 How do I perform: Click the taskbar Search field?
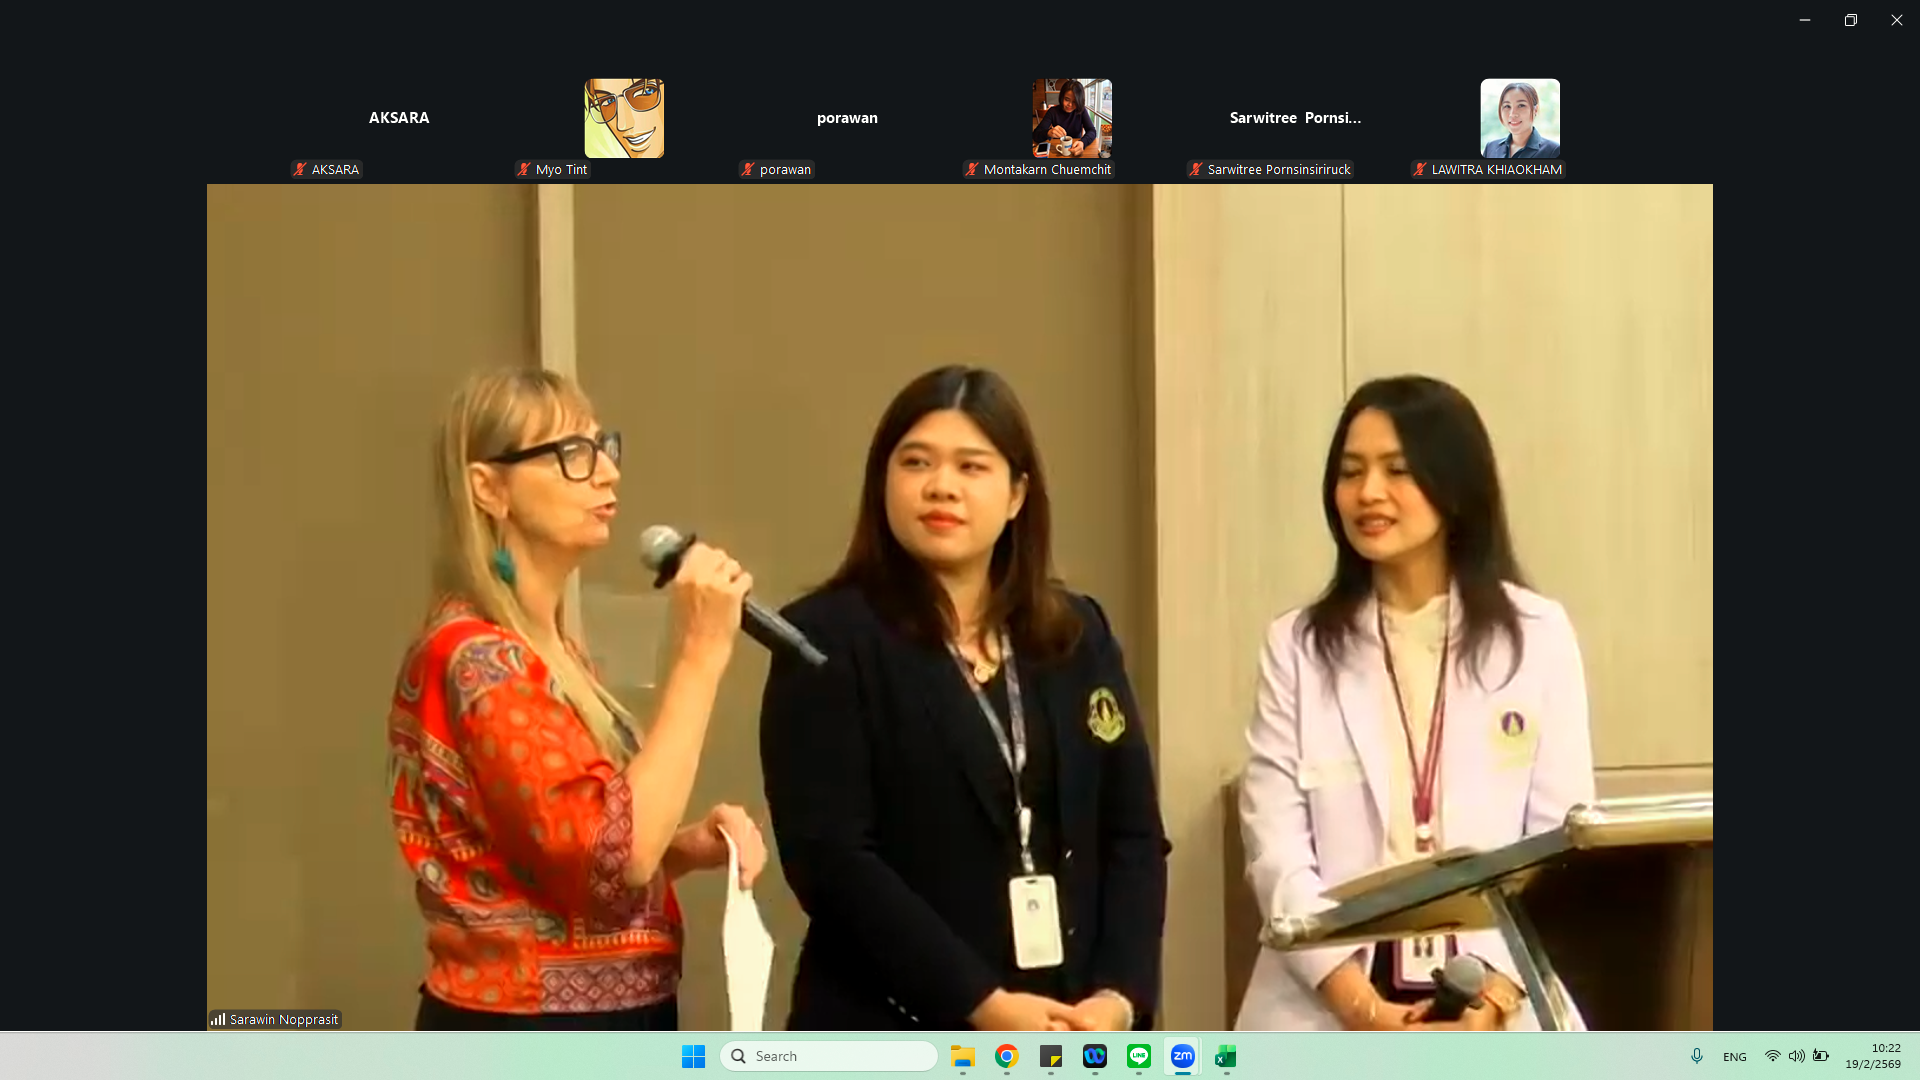pos(830,1056)
